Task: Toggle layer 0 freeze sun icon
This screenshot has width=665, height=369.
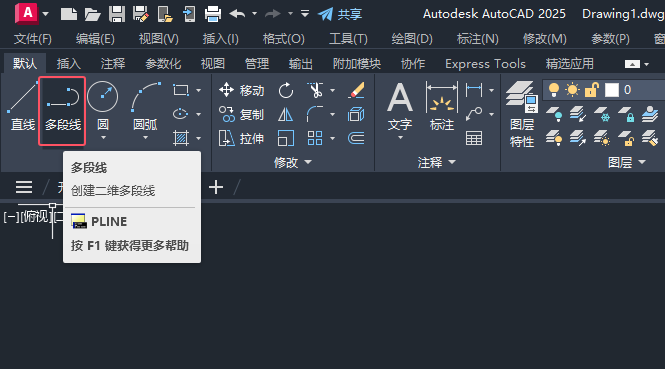Action: point(572,90)
